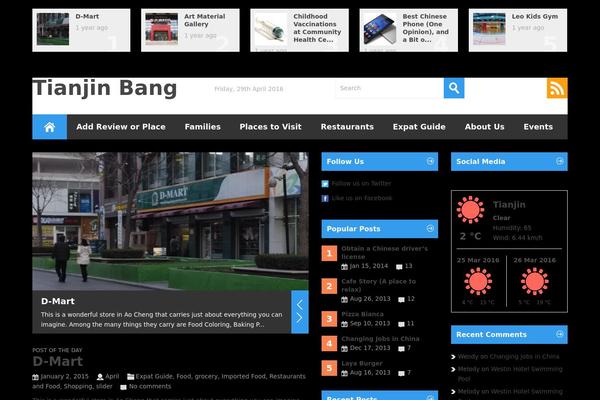The image size is (600, 400).
Task: Open the Events menu item
Action: click(x=538, y=127)
